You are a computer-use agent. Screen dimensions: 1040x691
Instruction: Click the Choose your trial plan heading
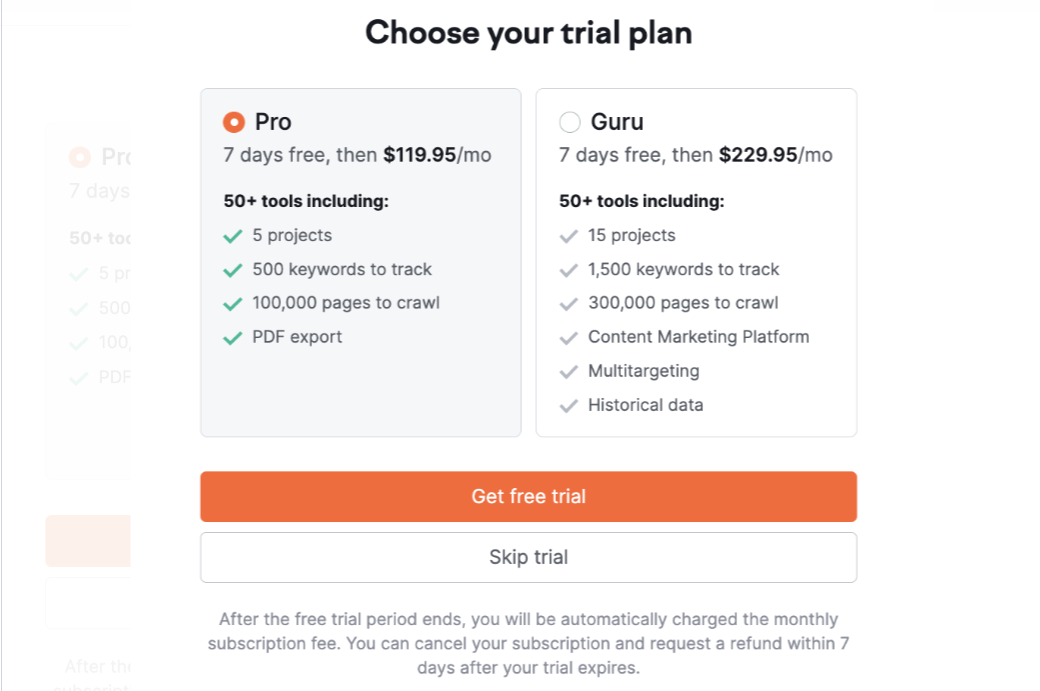pos(528,33)
